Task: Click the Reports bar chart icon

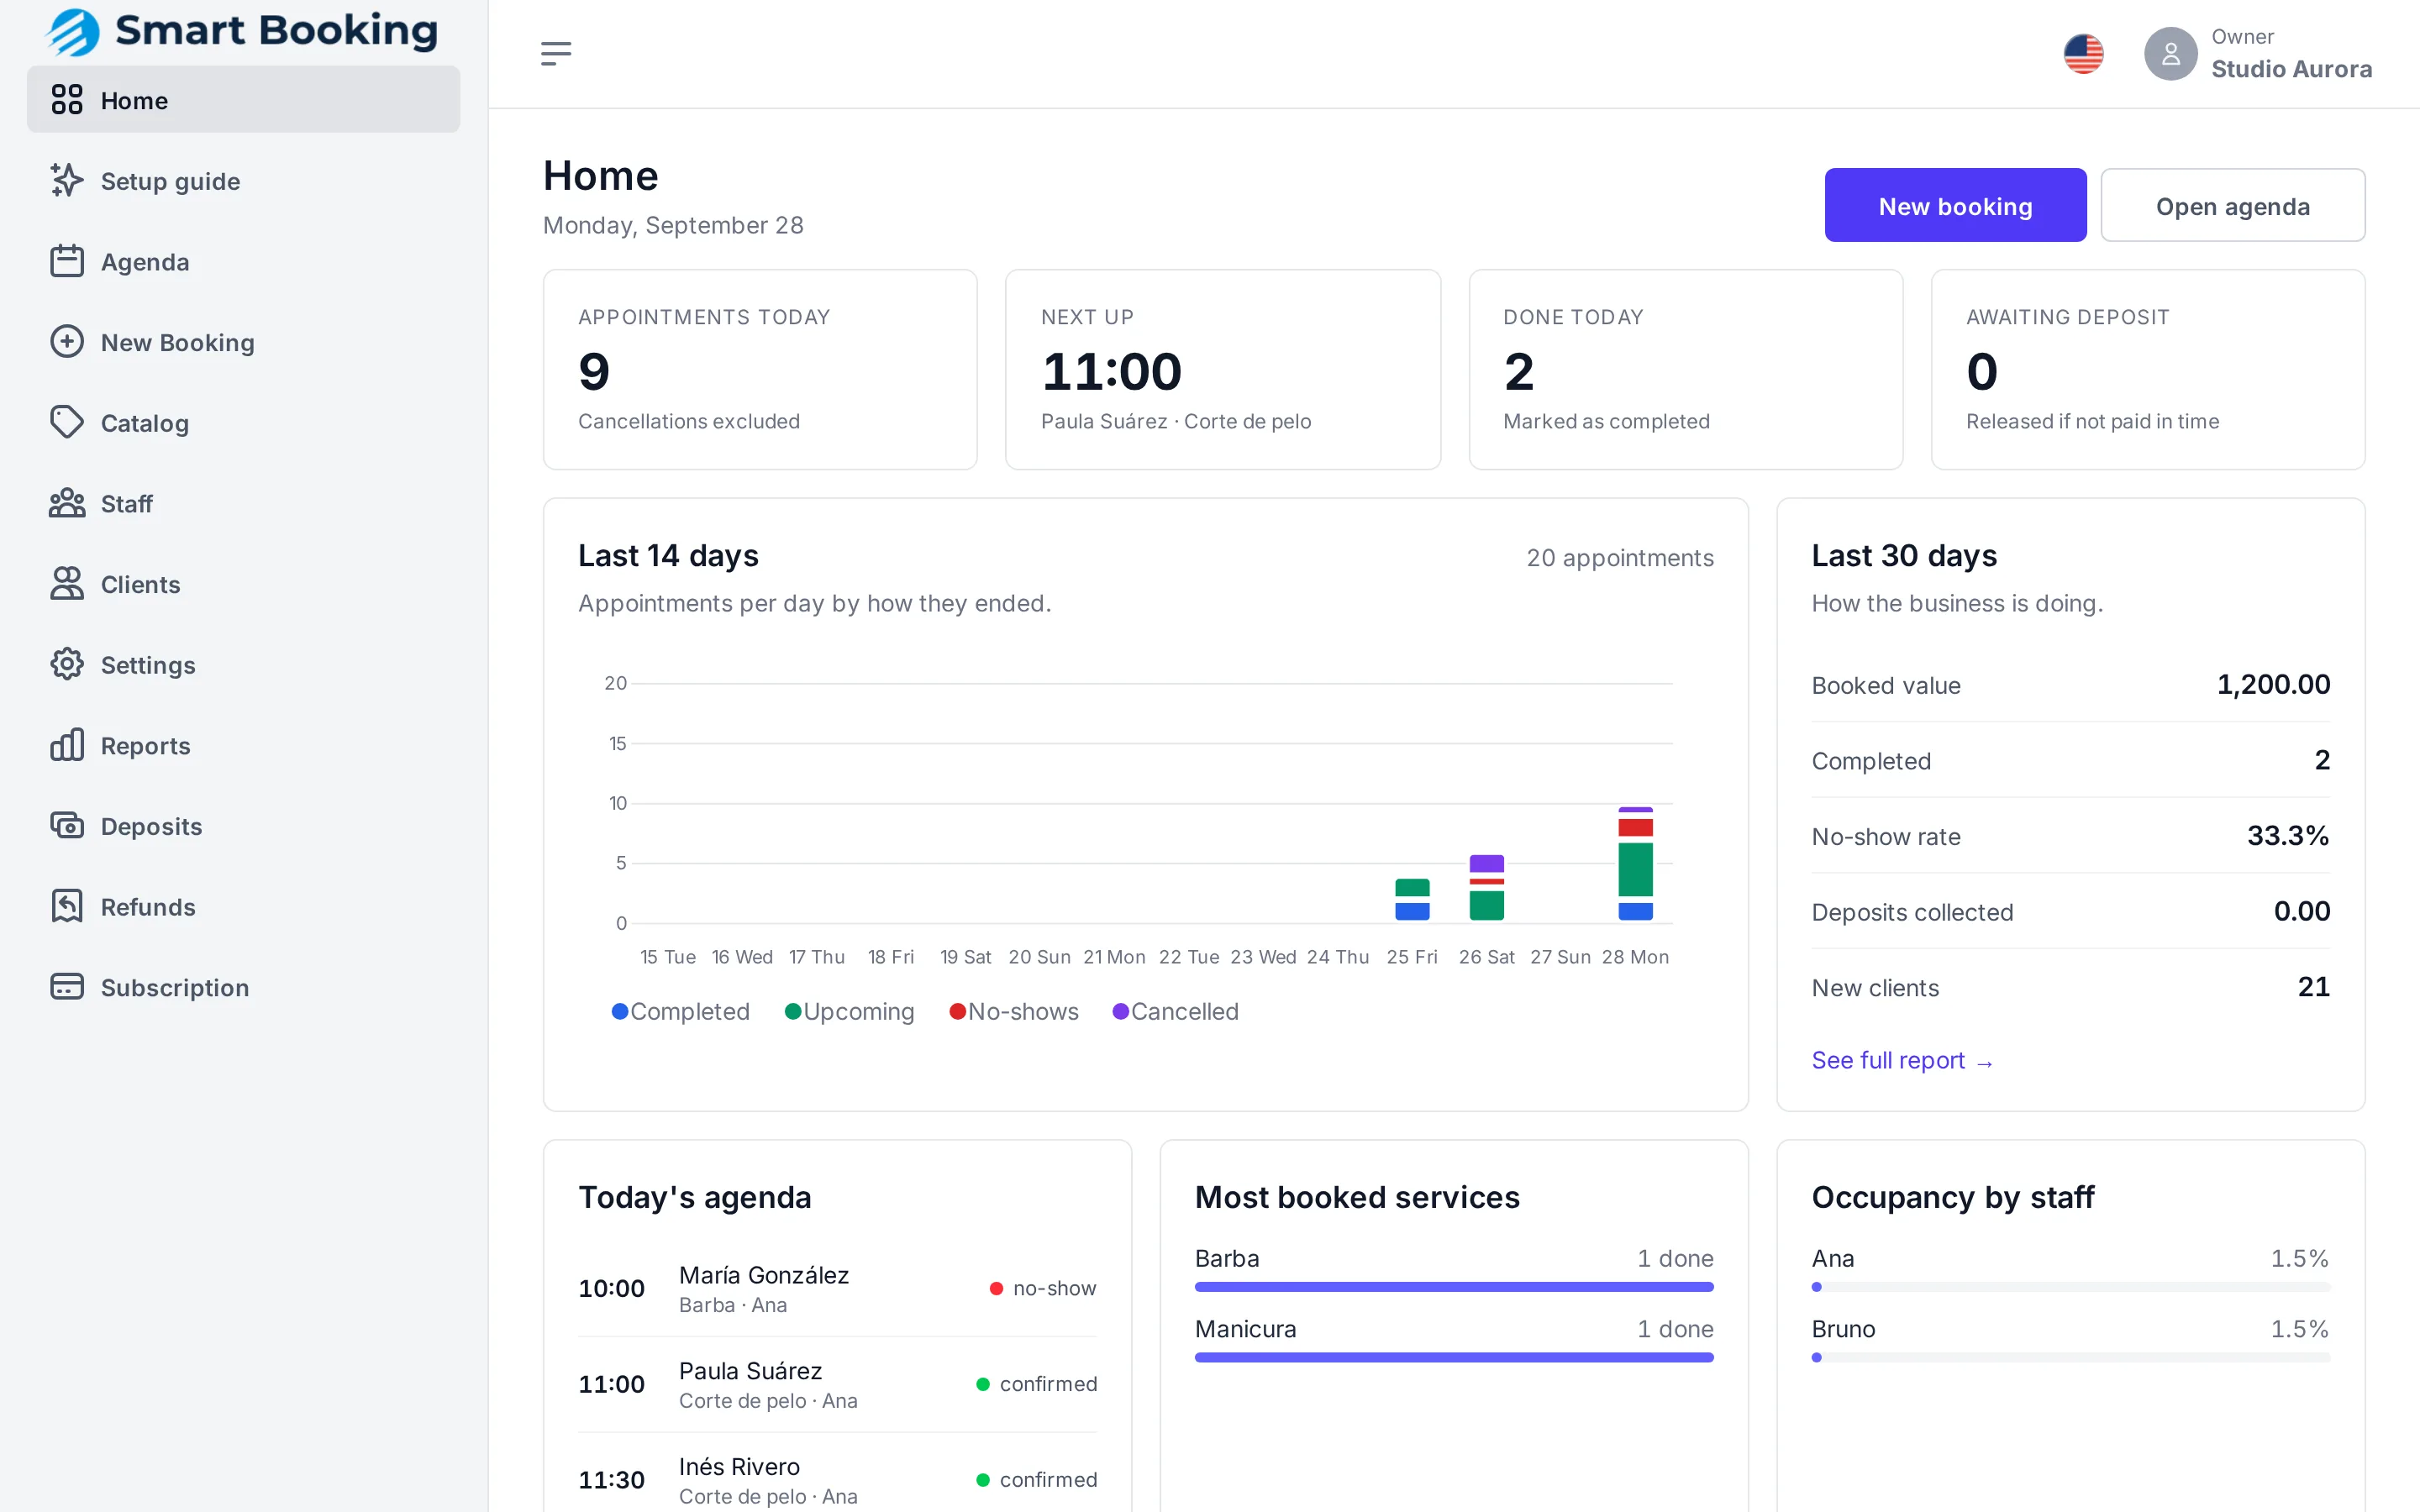Action: (67, 745)
